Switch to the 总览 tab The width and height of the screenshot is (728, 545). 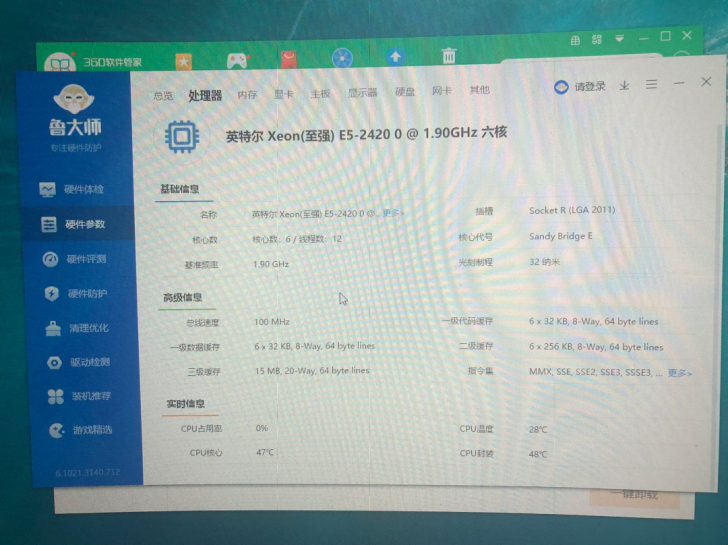[163, 96]
